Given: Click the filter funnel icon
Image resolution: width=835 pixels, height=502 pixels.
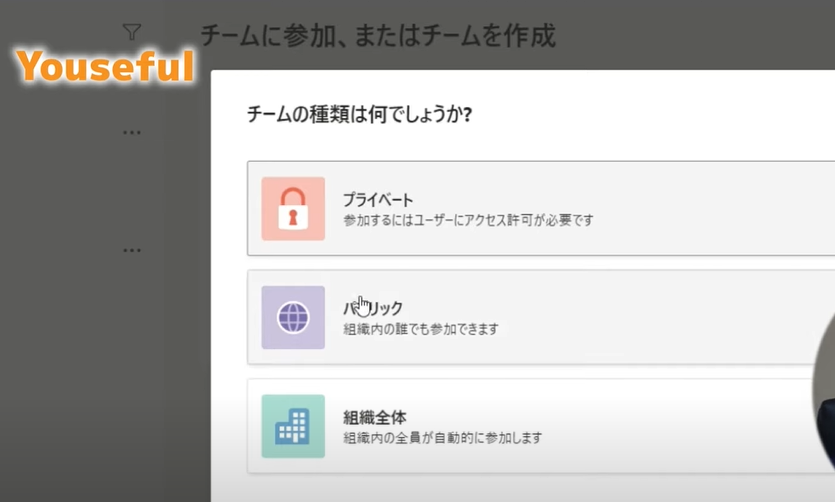Looking at the screenshot, I should point(132,32).
